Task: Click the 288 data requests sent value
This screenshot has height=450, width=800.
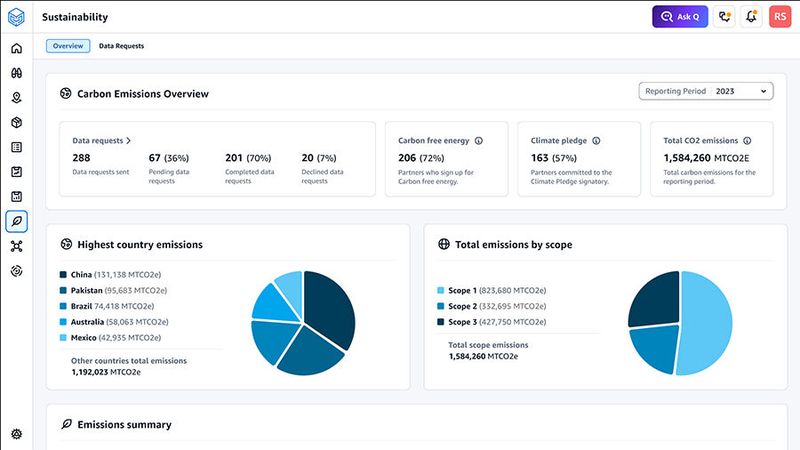Action: coord(81,158)
